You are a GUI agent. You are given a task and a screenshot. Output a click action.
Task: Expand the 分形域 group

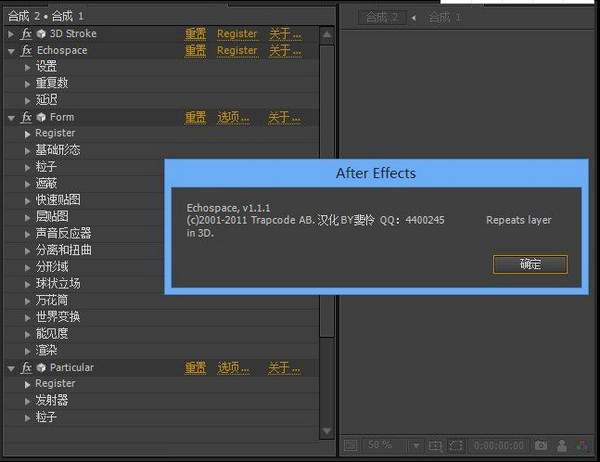[x=28, y=268]
